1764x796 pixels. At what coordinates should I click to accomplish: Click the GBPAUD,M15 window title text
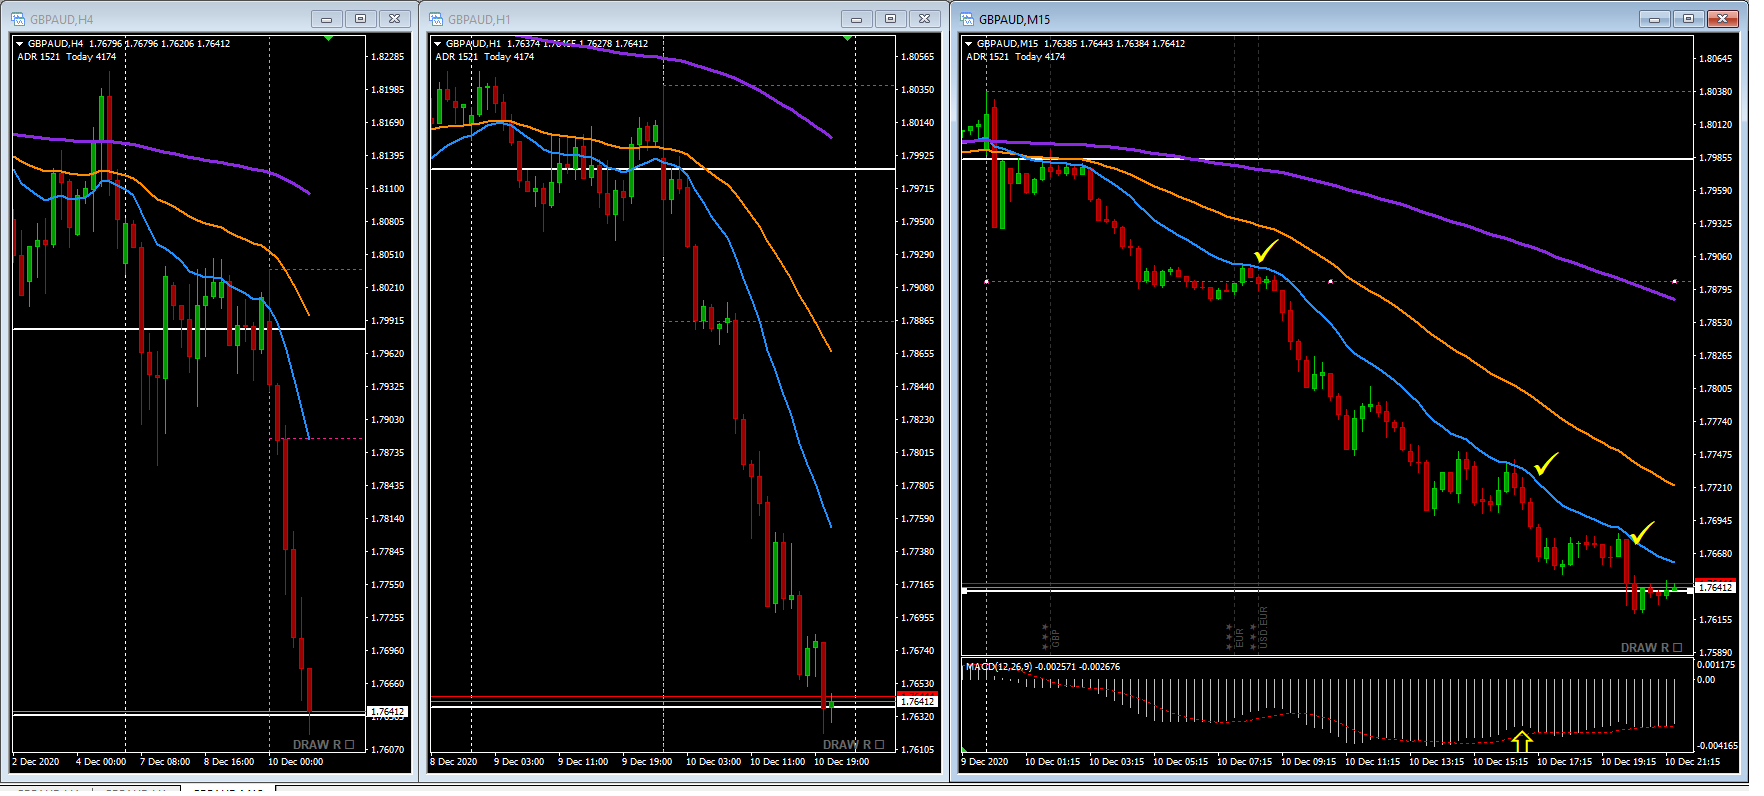click(1015, 20)
